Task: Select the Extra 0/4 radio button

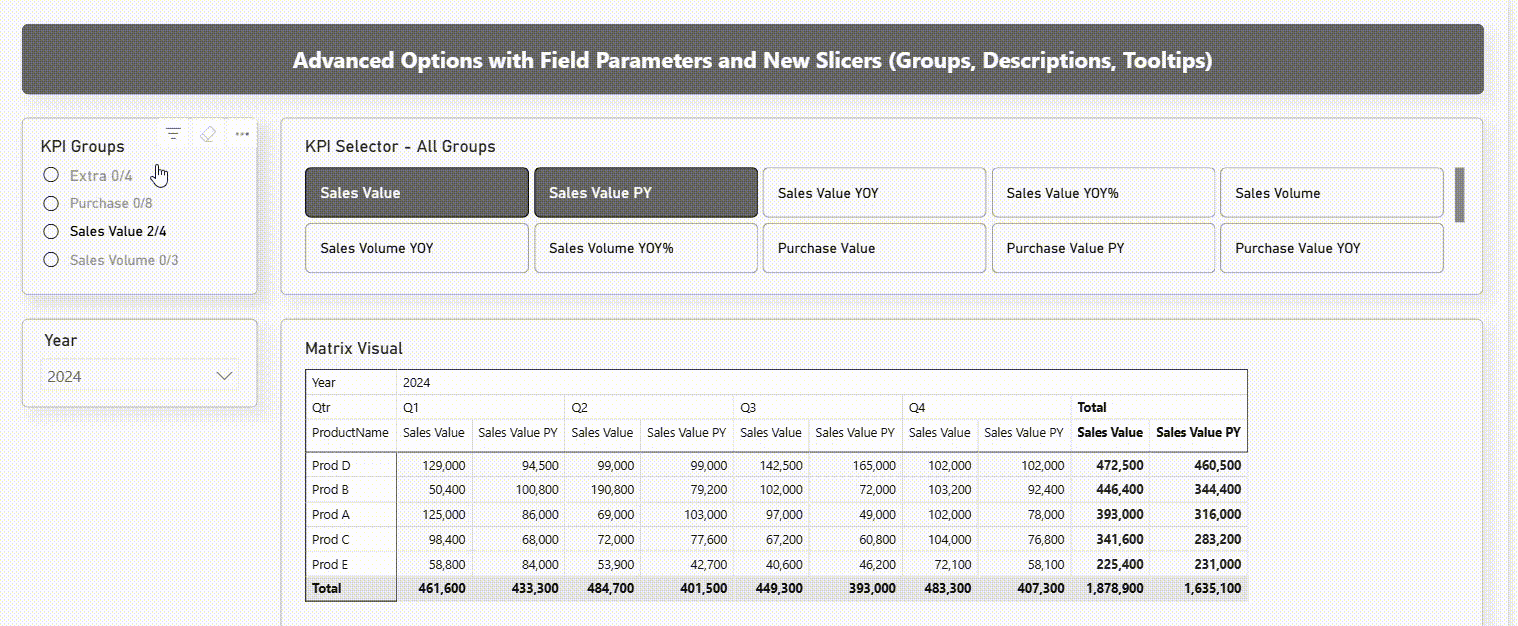Action: [x=52, y=176]
